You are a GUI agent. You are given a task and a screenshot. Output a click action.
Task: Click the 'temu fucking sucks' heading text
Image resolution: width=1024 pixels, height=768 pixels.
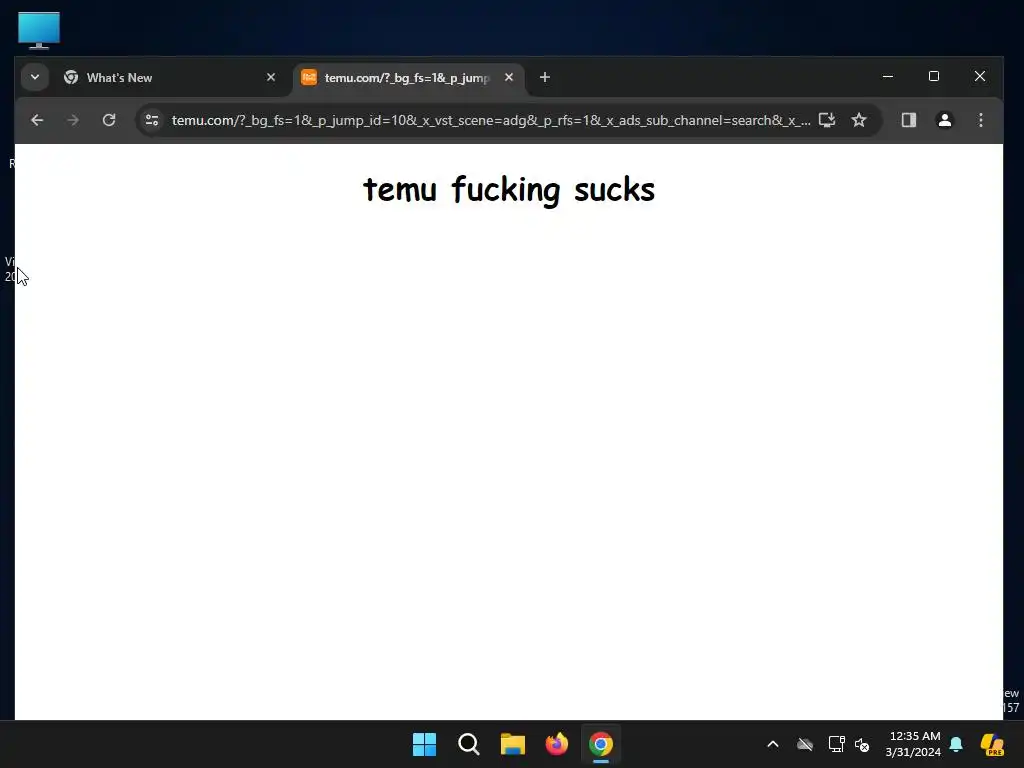click(509, 190)
